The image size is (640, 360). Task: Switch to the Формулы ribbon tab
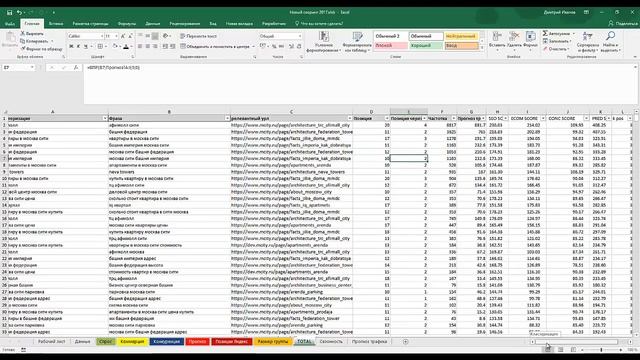pyautogui.click(x=127, y=24)
